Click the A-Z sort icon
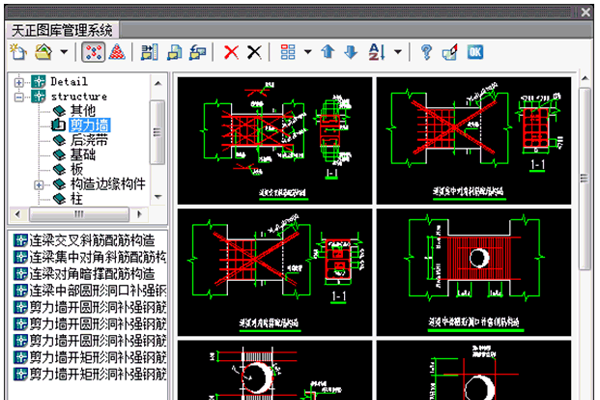The height and width of the screenshot is (400, 600). point(376,52)
